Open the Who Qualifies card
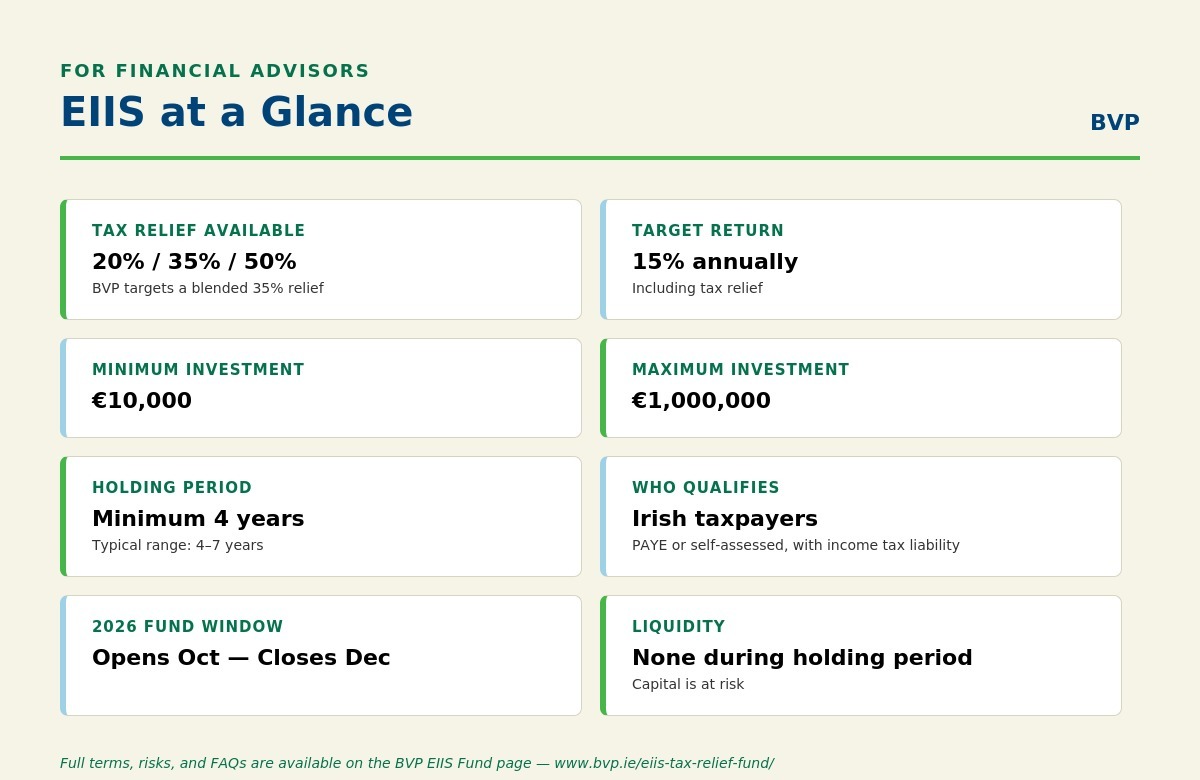This screenshot has width=1200, height=780. (861, 517)
